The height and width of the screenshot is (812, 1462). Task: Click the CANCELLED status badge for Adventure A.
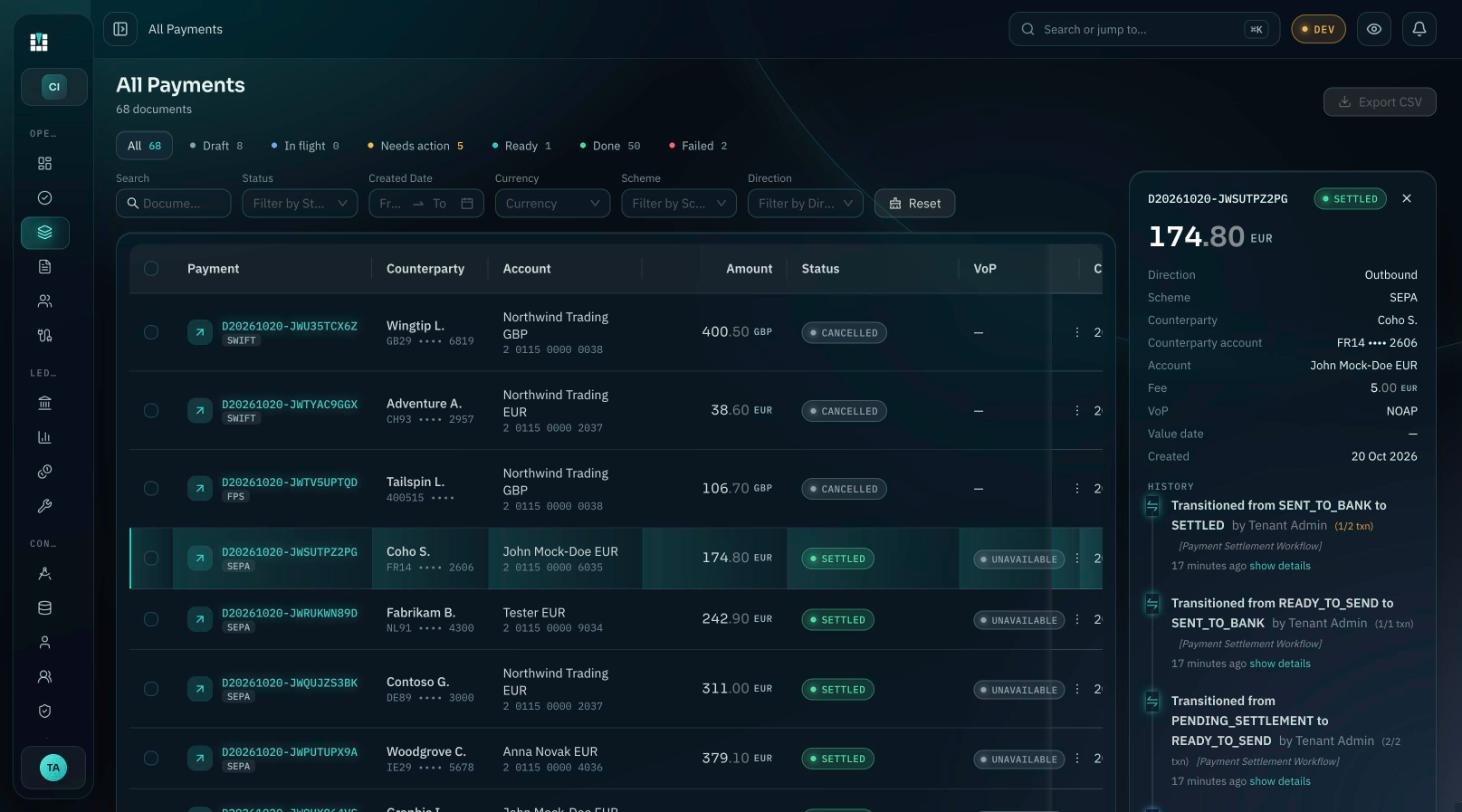844,411
